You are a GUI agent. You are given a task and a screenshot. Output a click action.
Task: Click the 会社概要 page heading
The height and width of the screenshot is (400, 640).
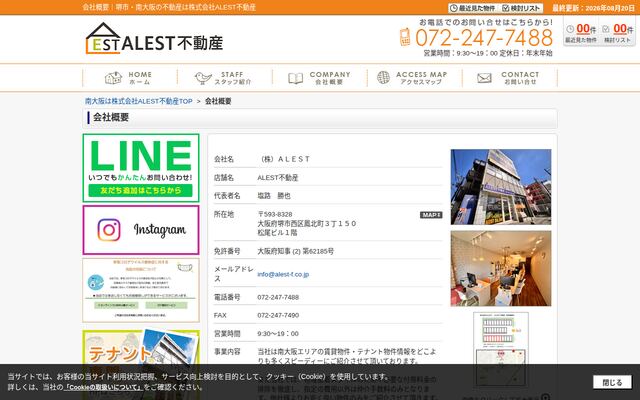click(111, 118)
